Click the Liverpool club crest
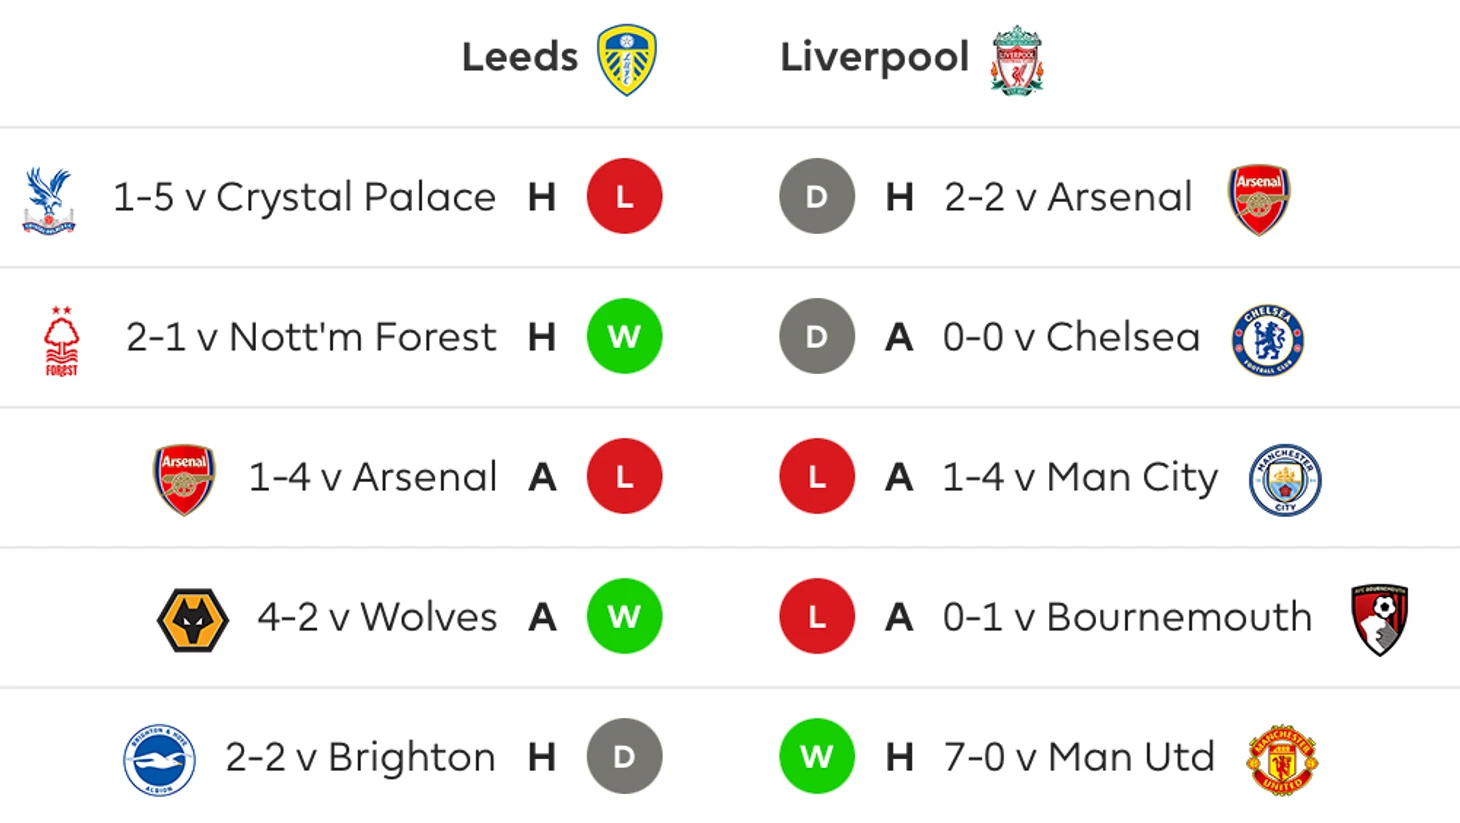This screenshot has width=1460, height=823. [1017, 60]
